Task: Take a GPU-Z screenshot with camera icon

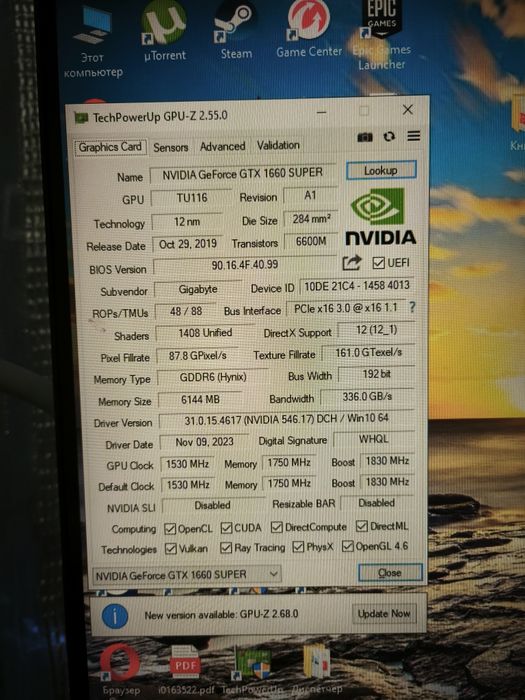Action: 365,137
